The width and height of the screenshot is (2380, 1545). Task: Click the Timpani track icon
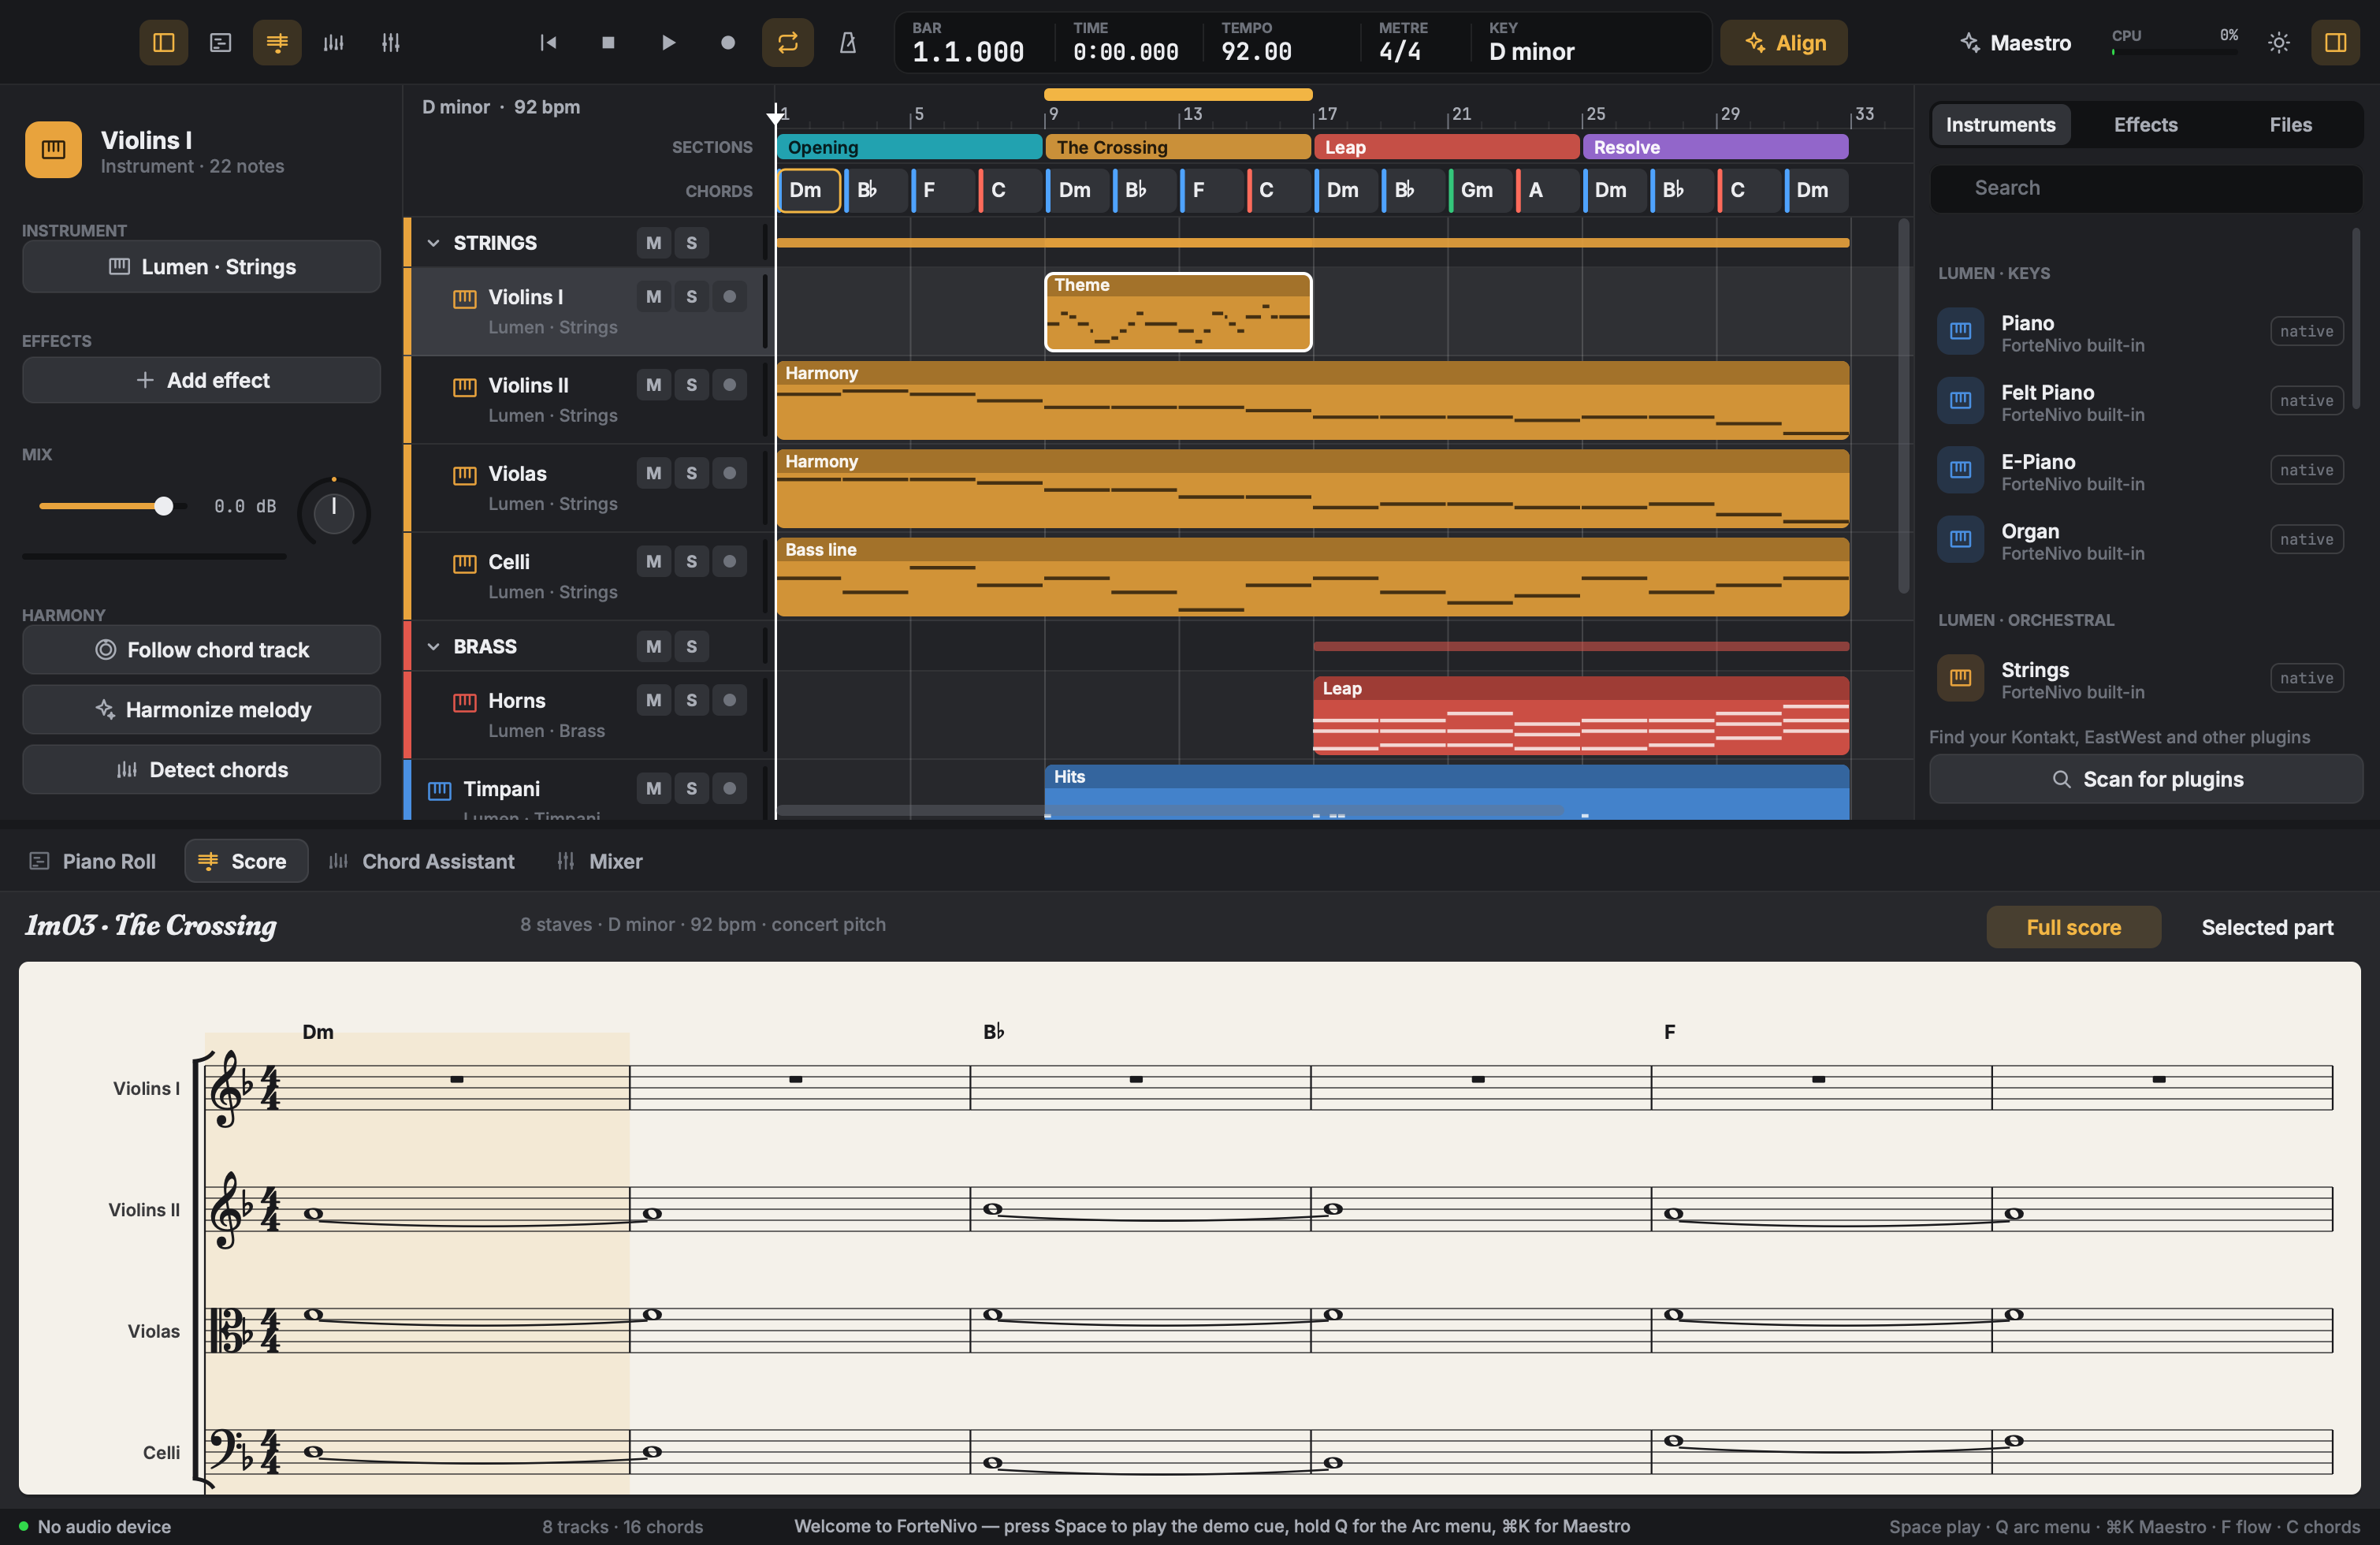(439, 790)
